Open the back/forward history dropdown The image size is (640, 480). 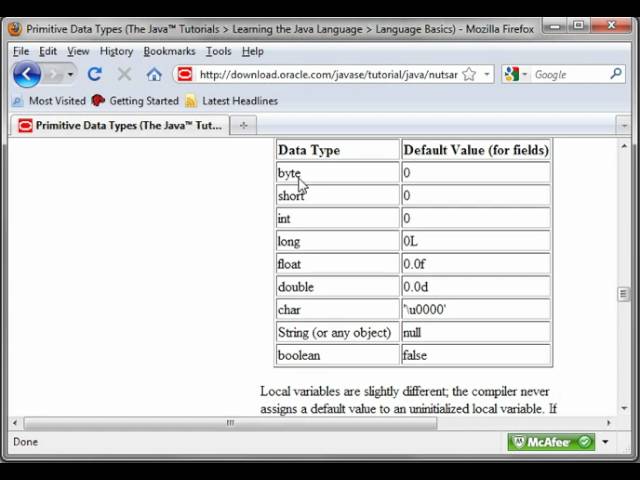71,74
